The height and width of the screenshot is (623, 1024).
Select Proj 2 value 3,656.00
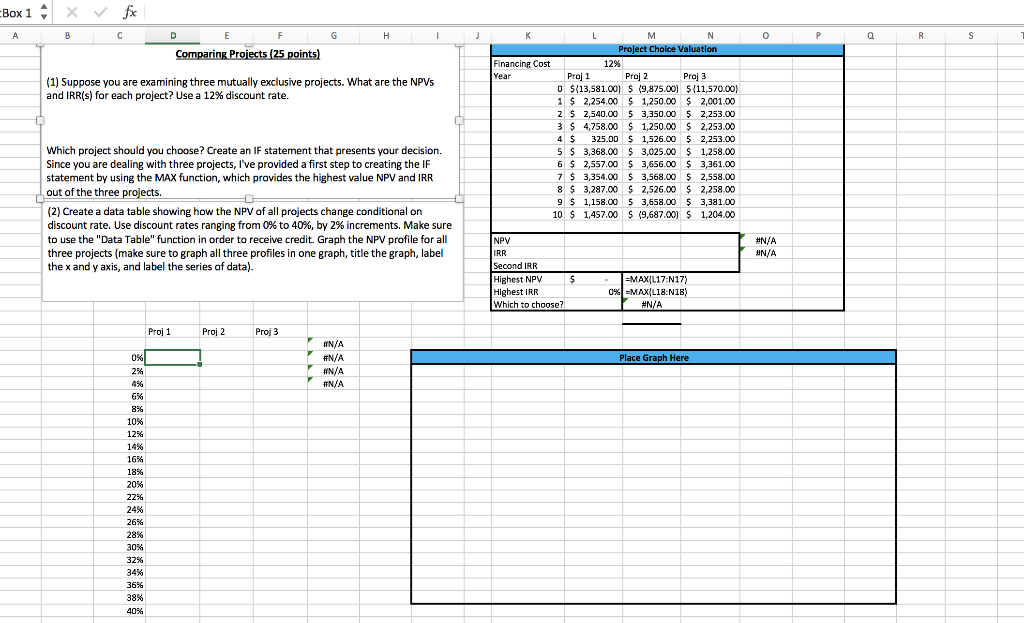[x=652, y=165]
